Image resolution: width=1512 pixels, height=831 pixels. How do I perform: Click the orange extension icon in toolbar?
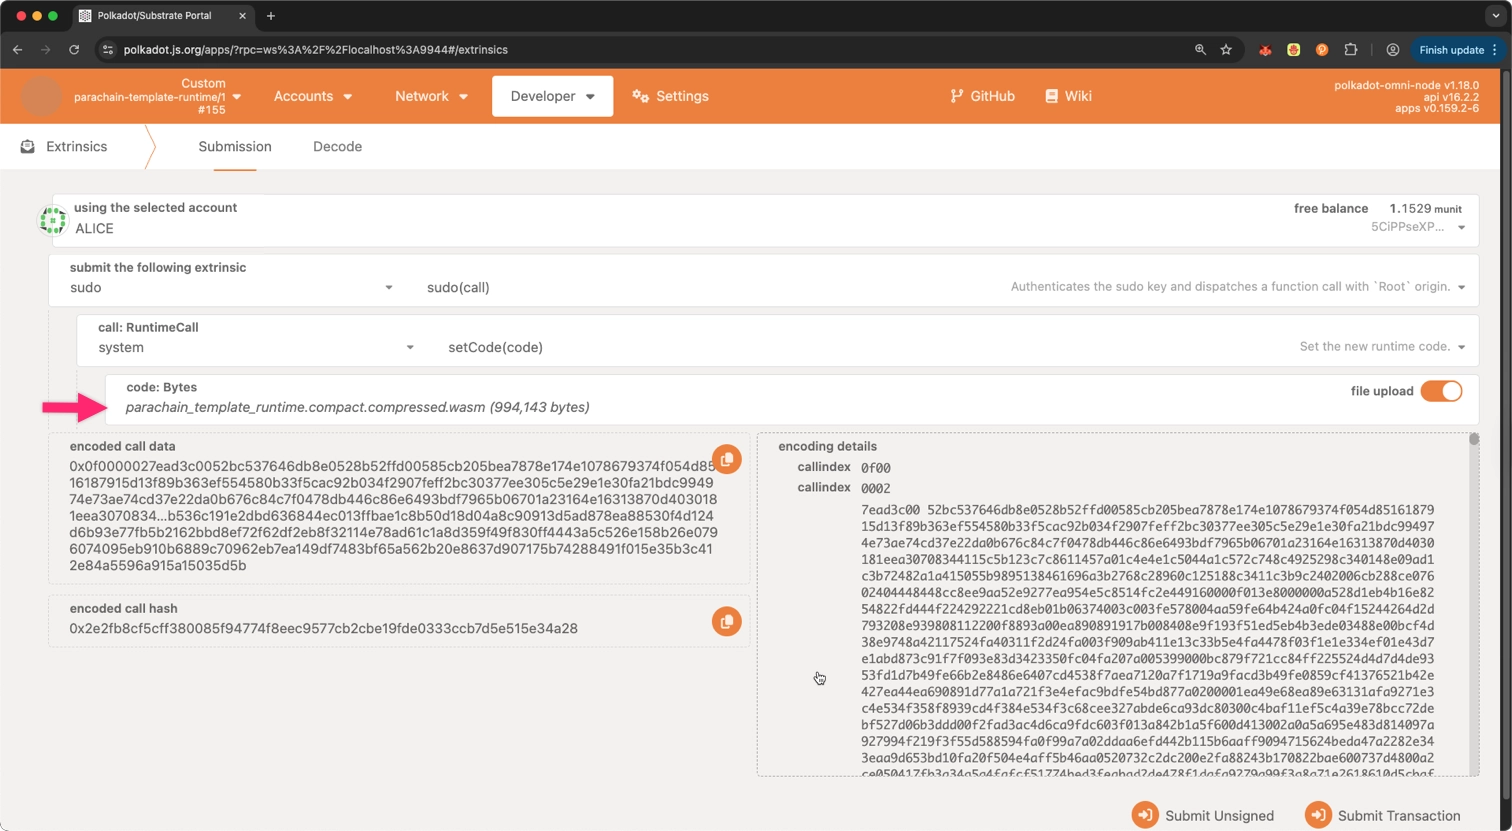(x=1322, y=49)
